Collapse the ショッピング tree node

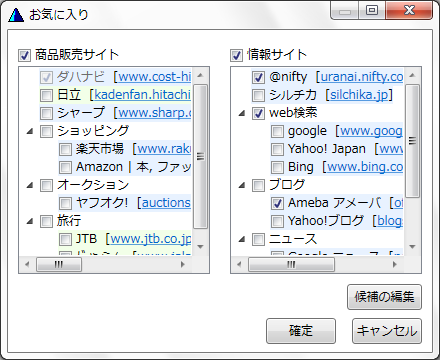click(30, 131)
